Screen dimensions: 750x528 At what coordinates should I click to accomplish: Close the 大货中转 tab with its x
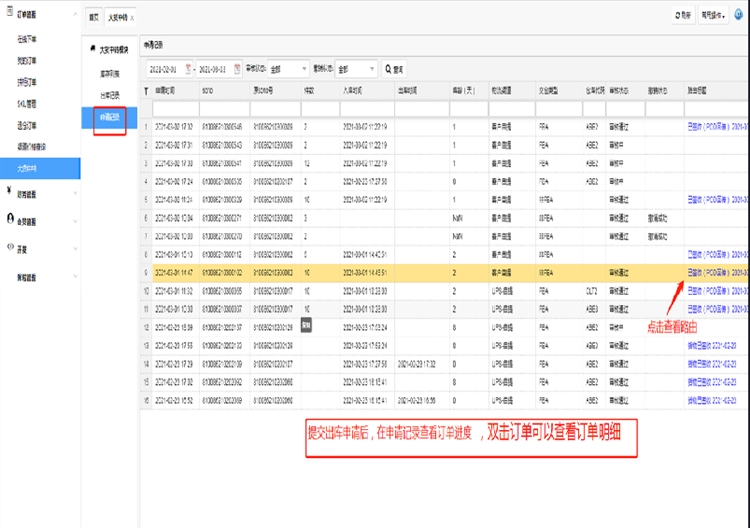[132, 18]
